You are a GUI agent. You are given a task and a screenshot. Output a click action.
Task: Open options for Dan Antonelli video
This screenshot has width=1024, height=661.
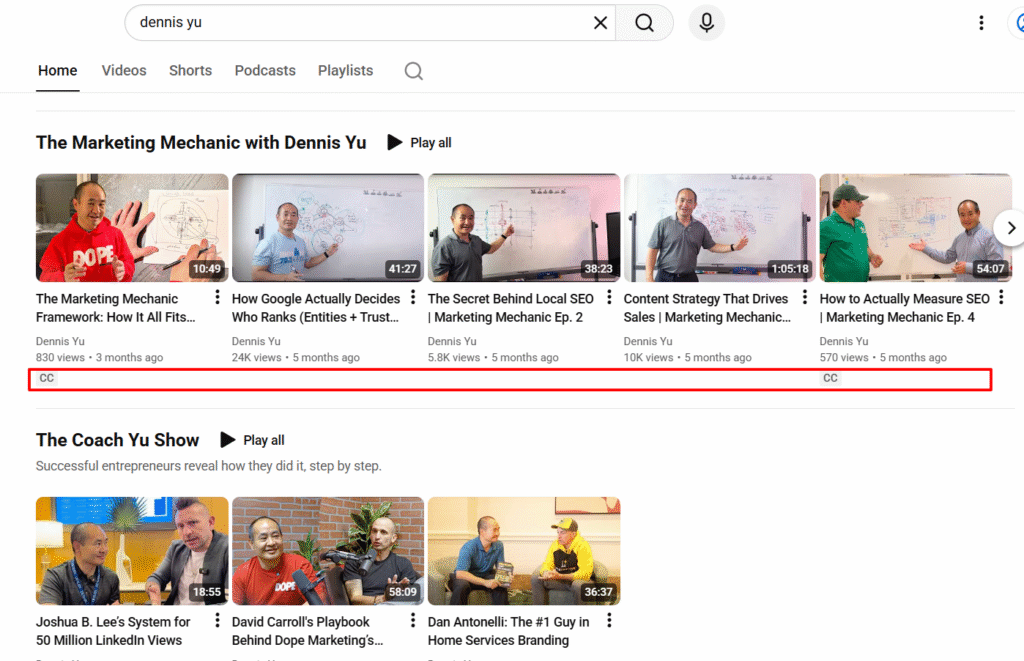coord(609,621)
